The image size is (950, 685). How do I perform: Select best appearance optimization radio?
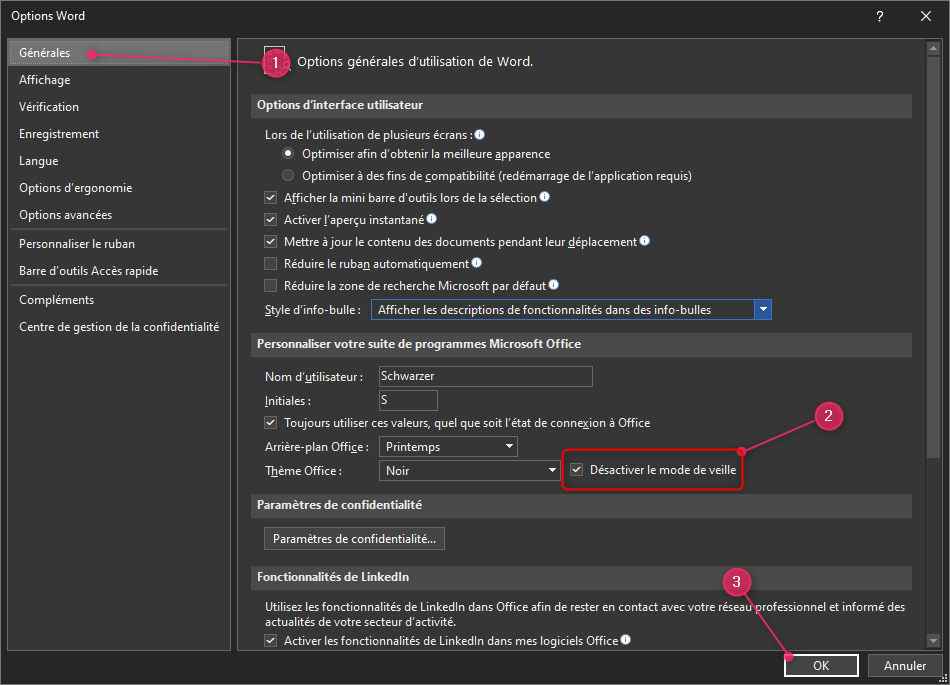click(x=288, y=153)
